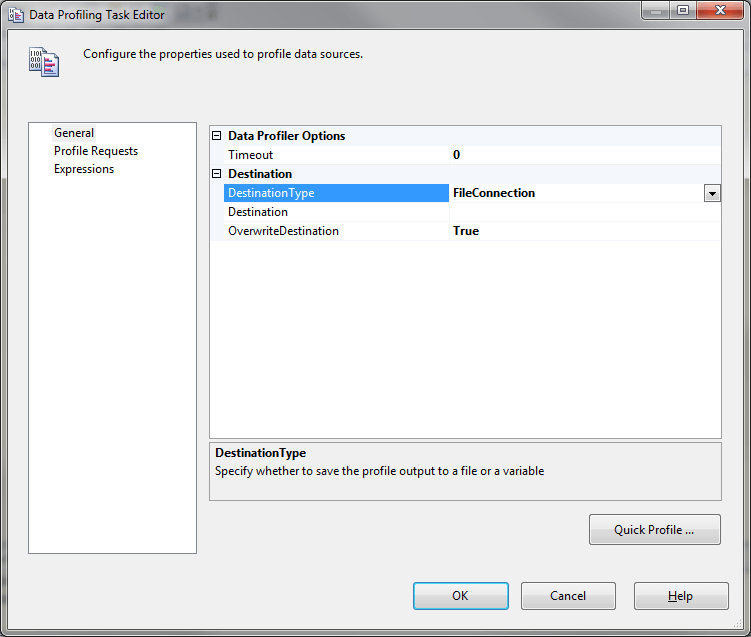
Task: Open Help for the task editor
Action: [x=680, y=596]
